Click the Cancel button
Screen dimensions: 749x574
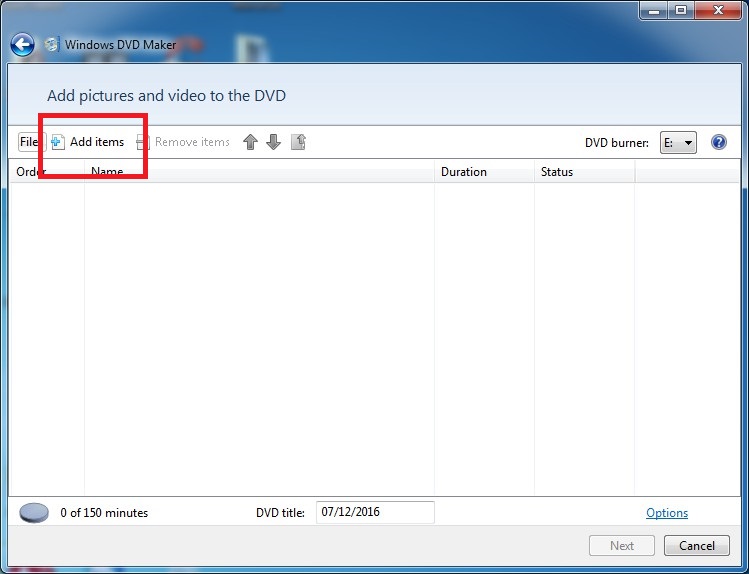click(697, 545)
